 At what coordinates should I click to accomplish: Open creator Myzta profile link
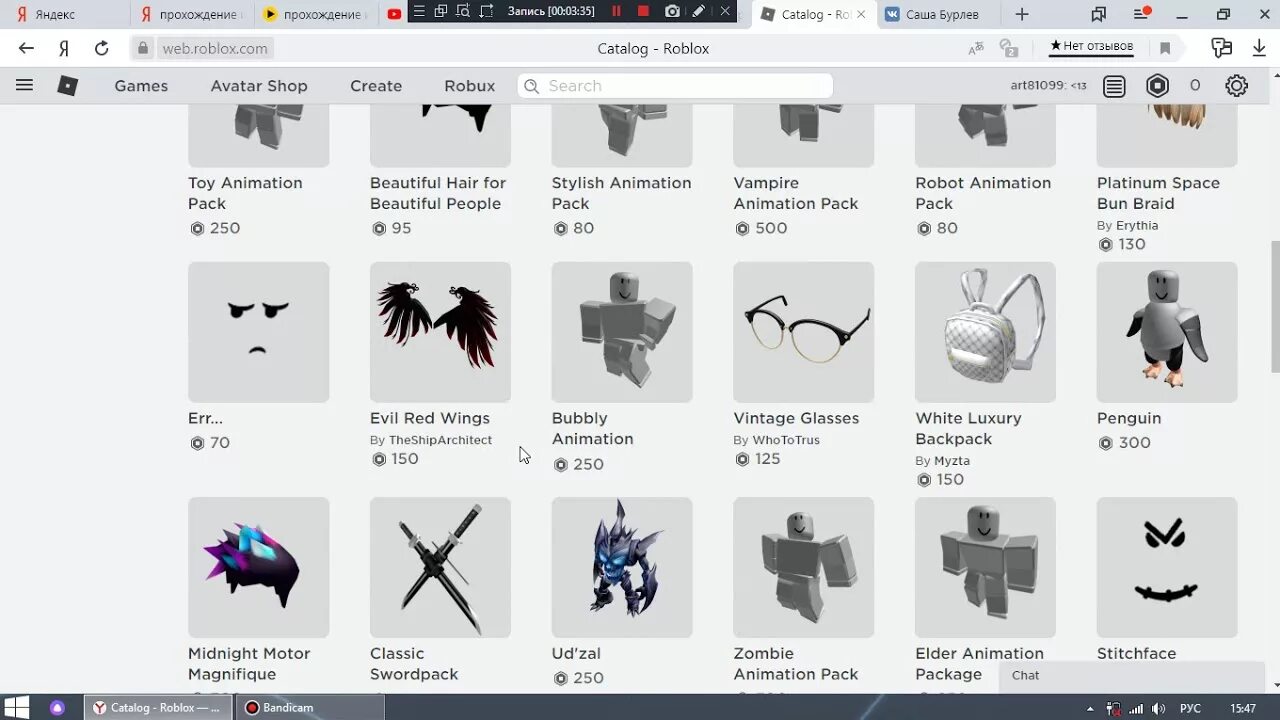click(952, 461)
